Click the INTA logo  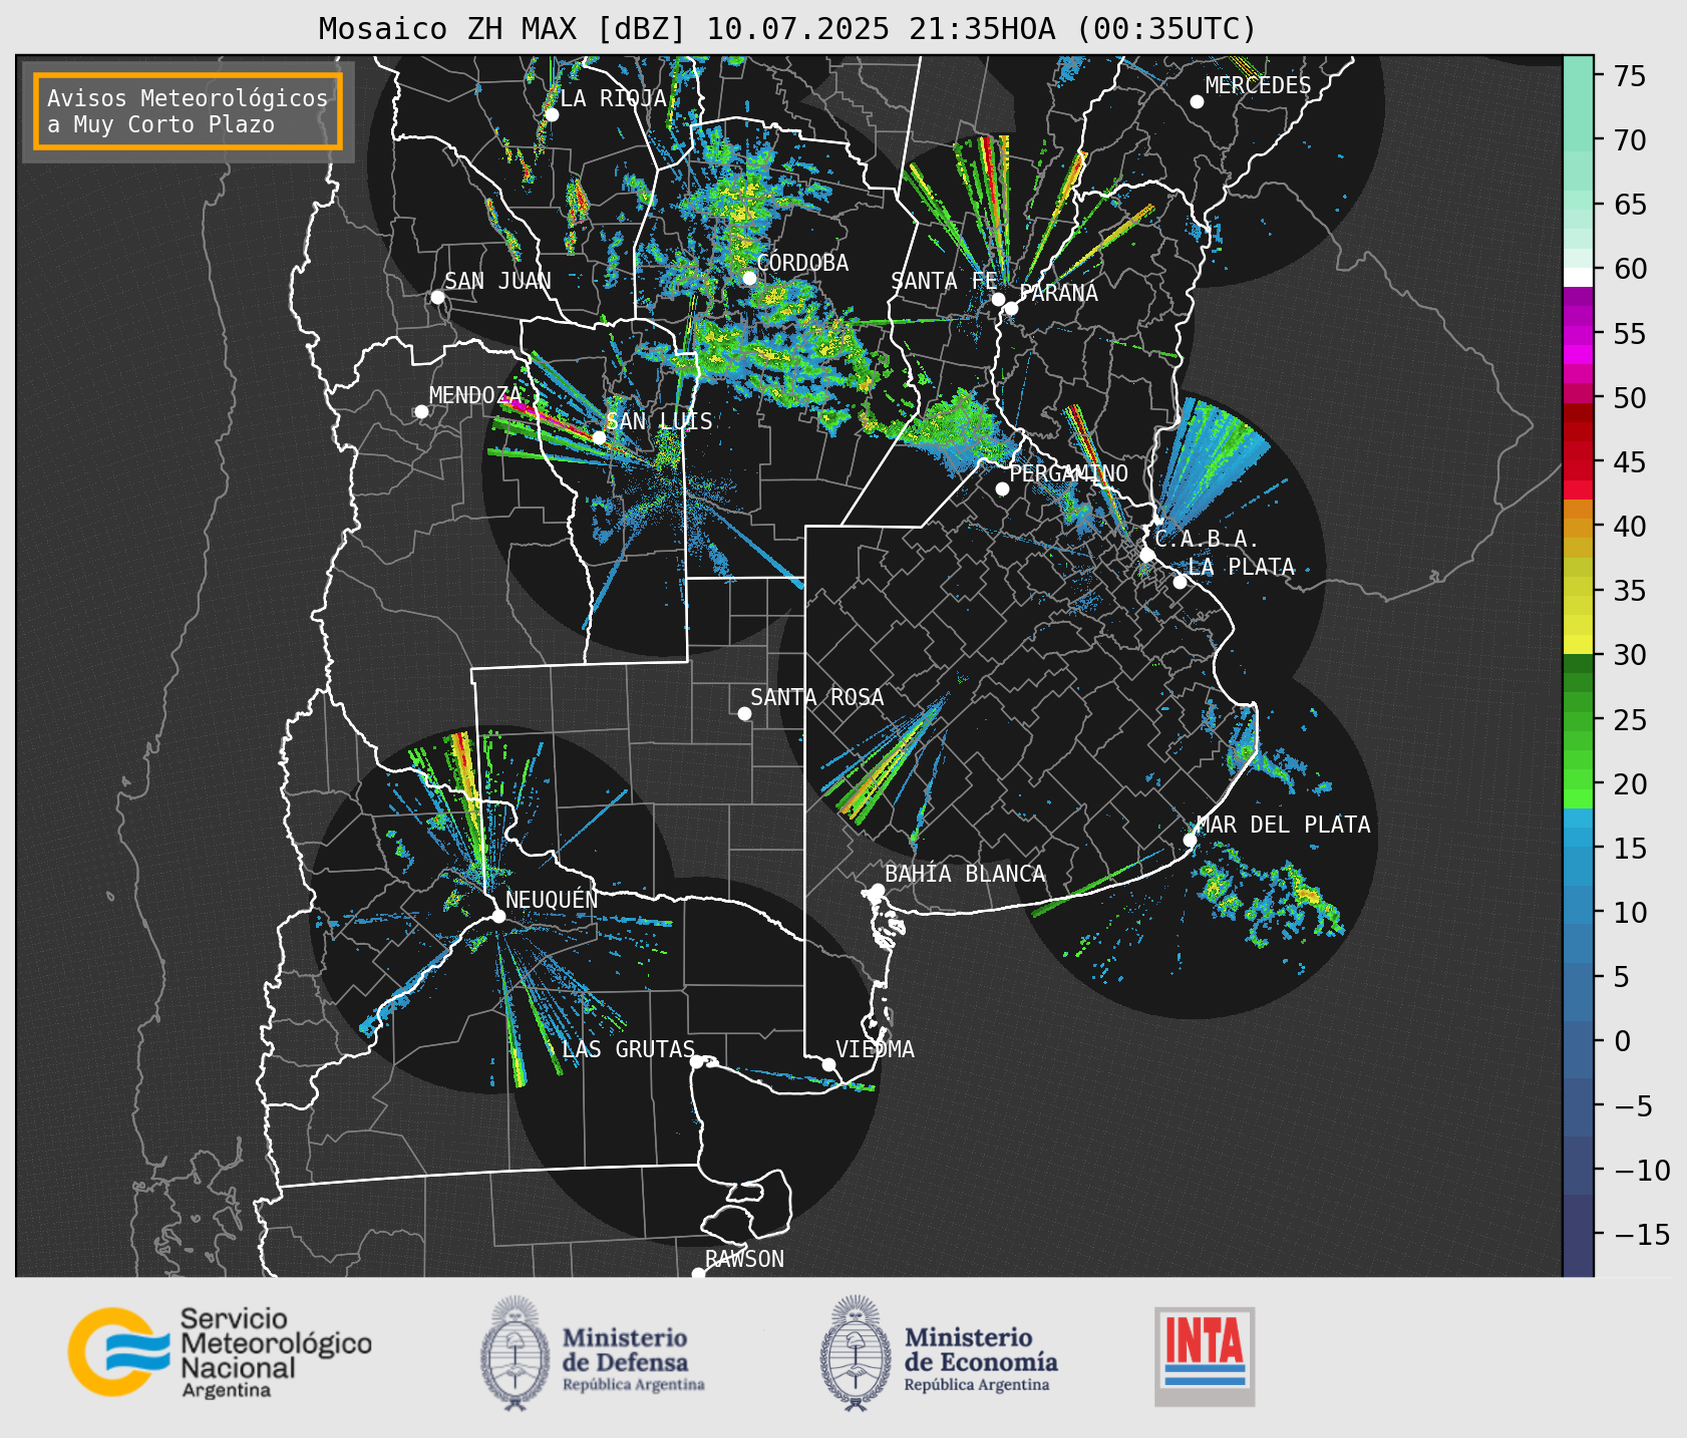1204,1356
